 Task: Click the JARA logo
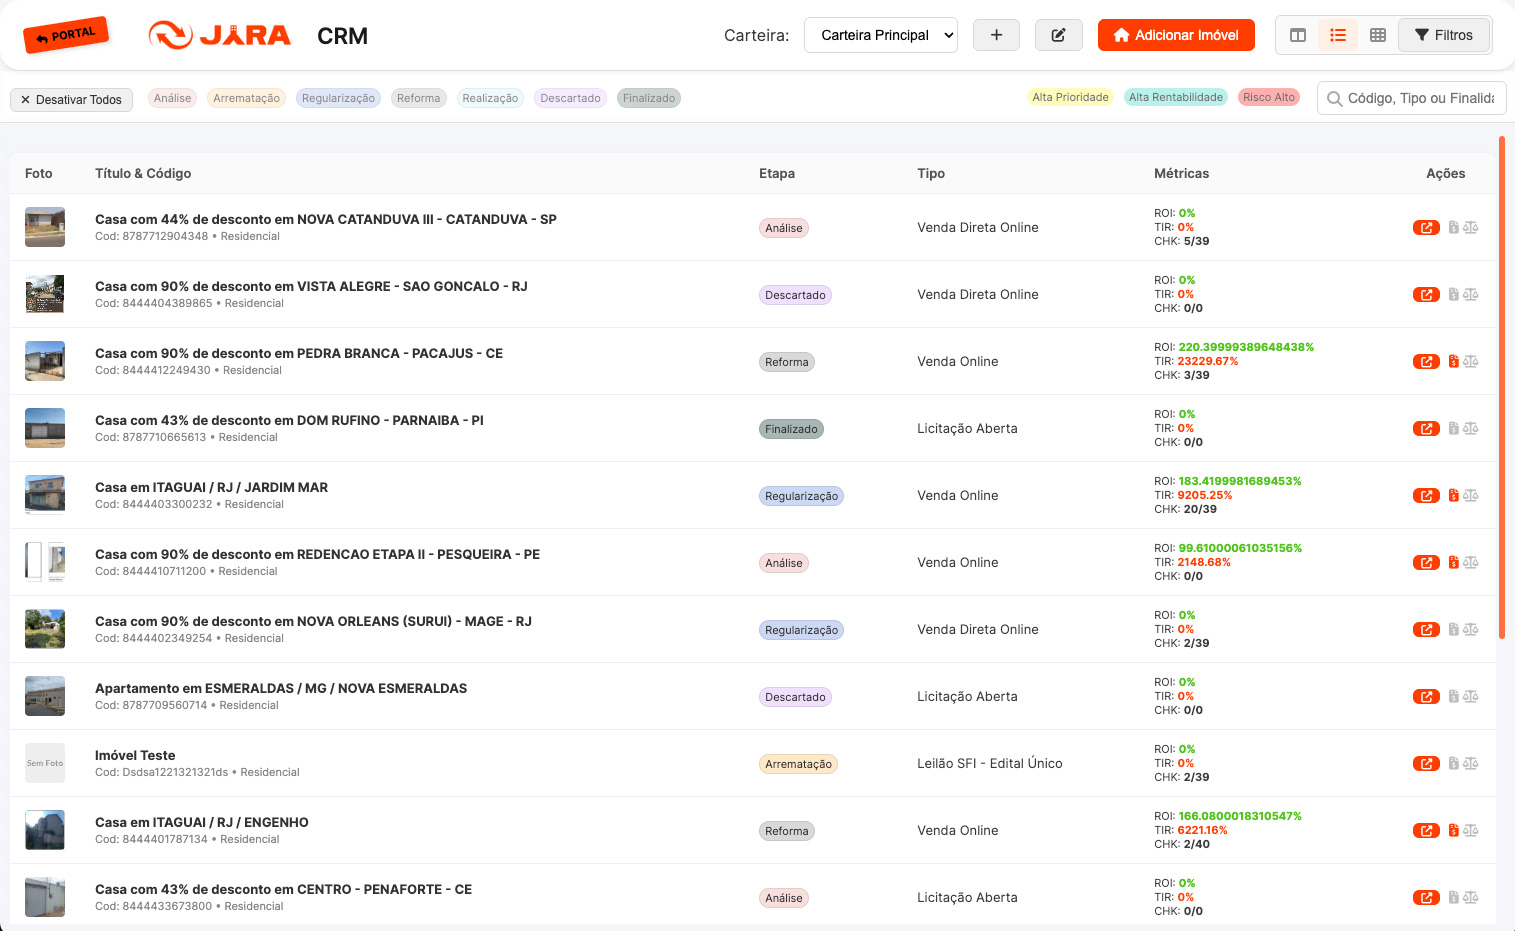[219, 35]
